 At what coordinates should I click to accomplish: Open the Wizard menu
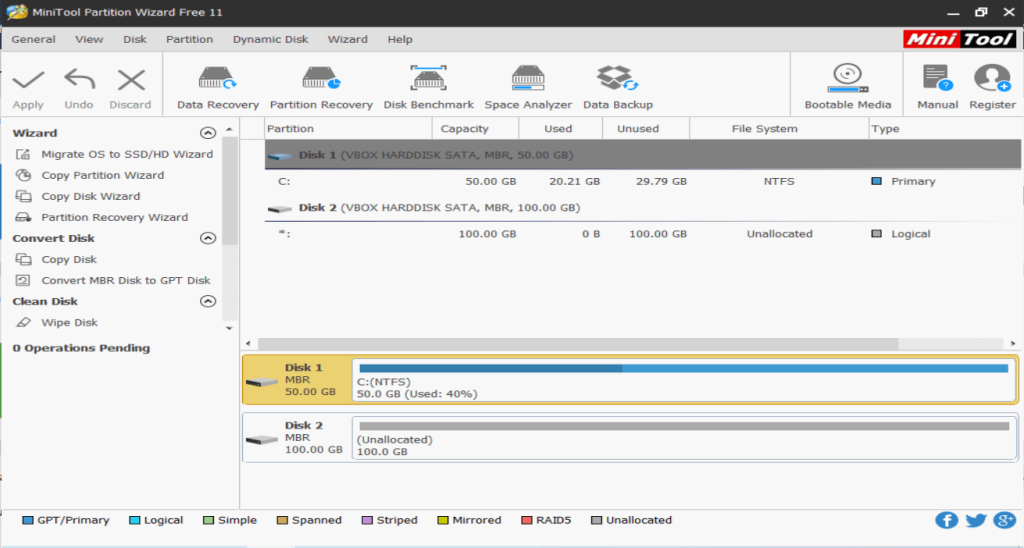click(x=347, y=39)
